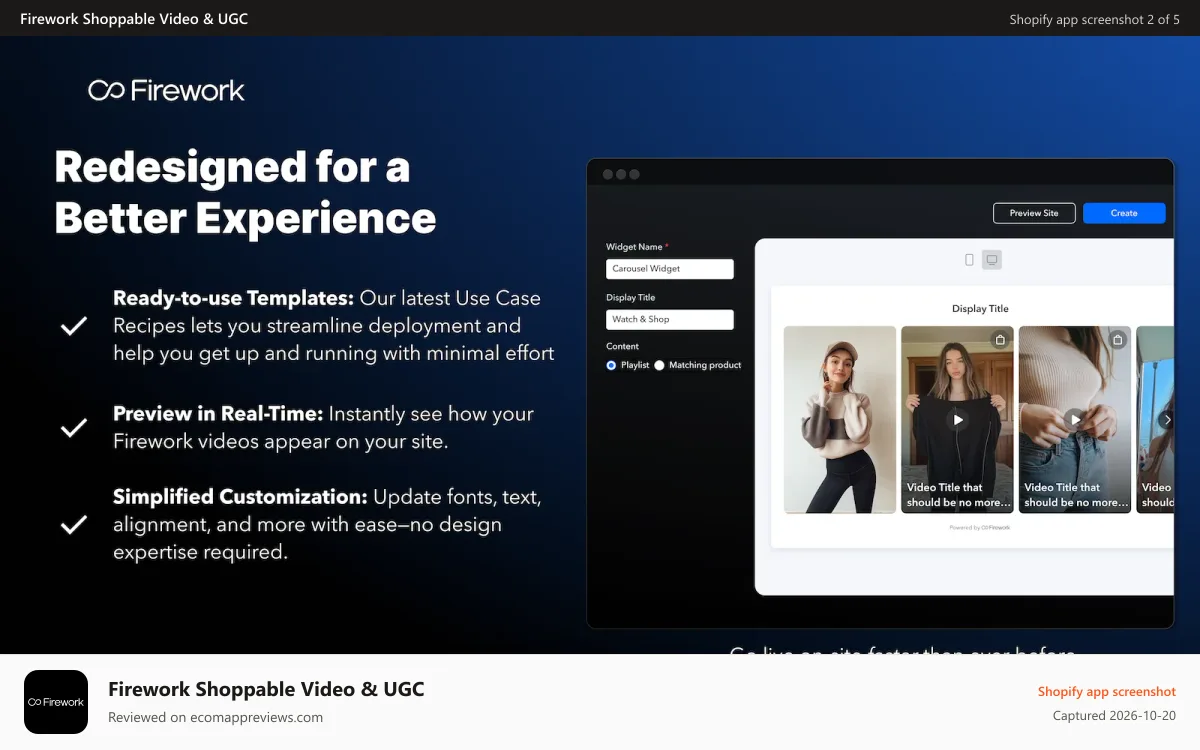1200x750 pixels.
Task: Open the woman in cap thumbnail
Action: (x=840, y=420)
